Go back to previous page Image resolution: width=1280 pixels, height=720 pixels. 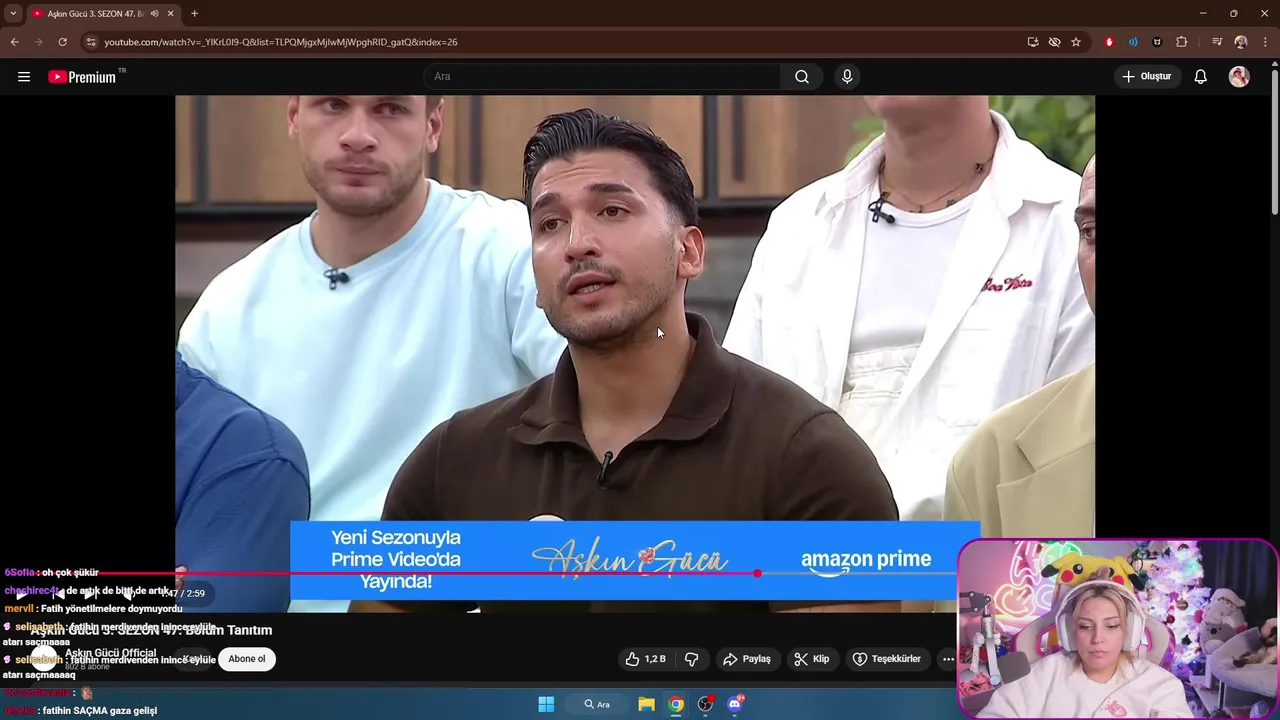[14, 42]
